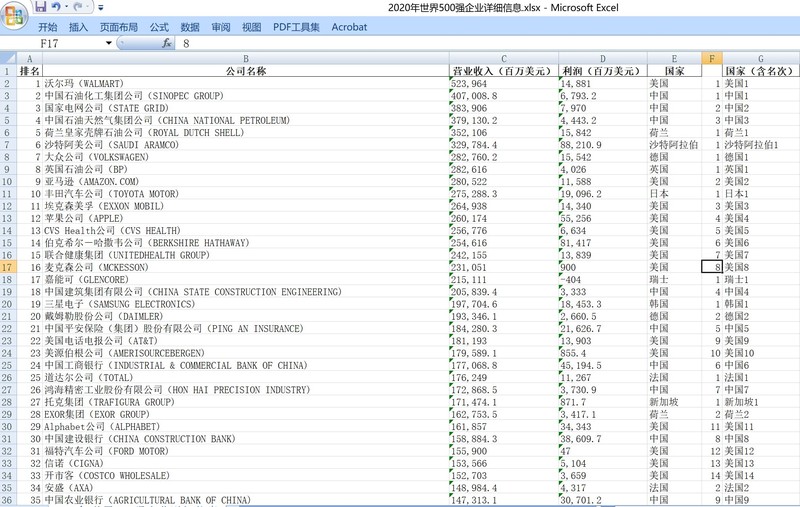
Task: Open the Undo history dropdown arrow
Action: pos(66,7)
